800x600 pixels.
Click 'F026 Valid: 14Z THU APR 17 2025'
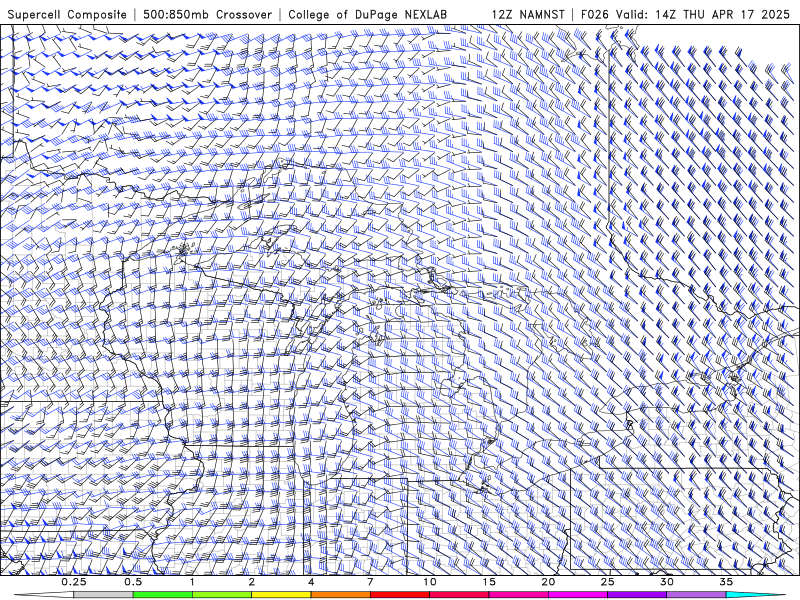(x=685, y=14)
